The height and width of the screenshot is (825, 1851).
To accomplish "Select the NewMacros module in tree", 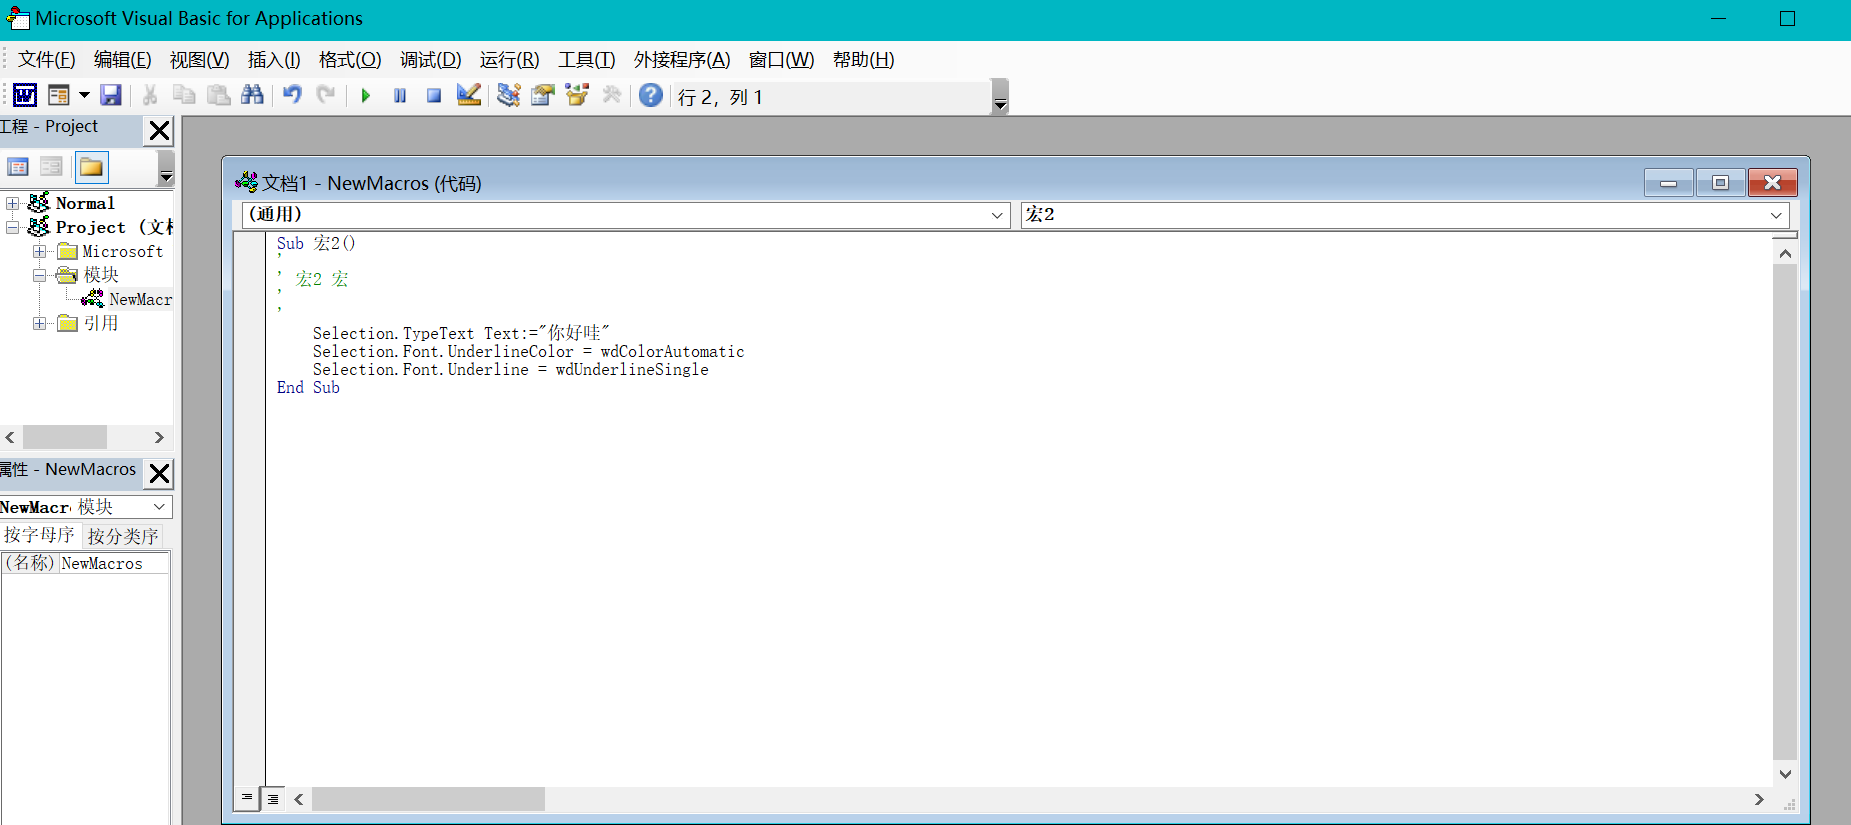I will pos(140,299).
